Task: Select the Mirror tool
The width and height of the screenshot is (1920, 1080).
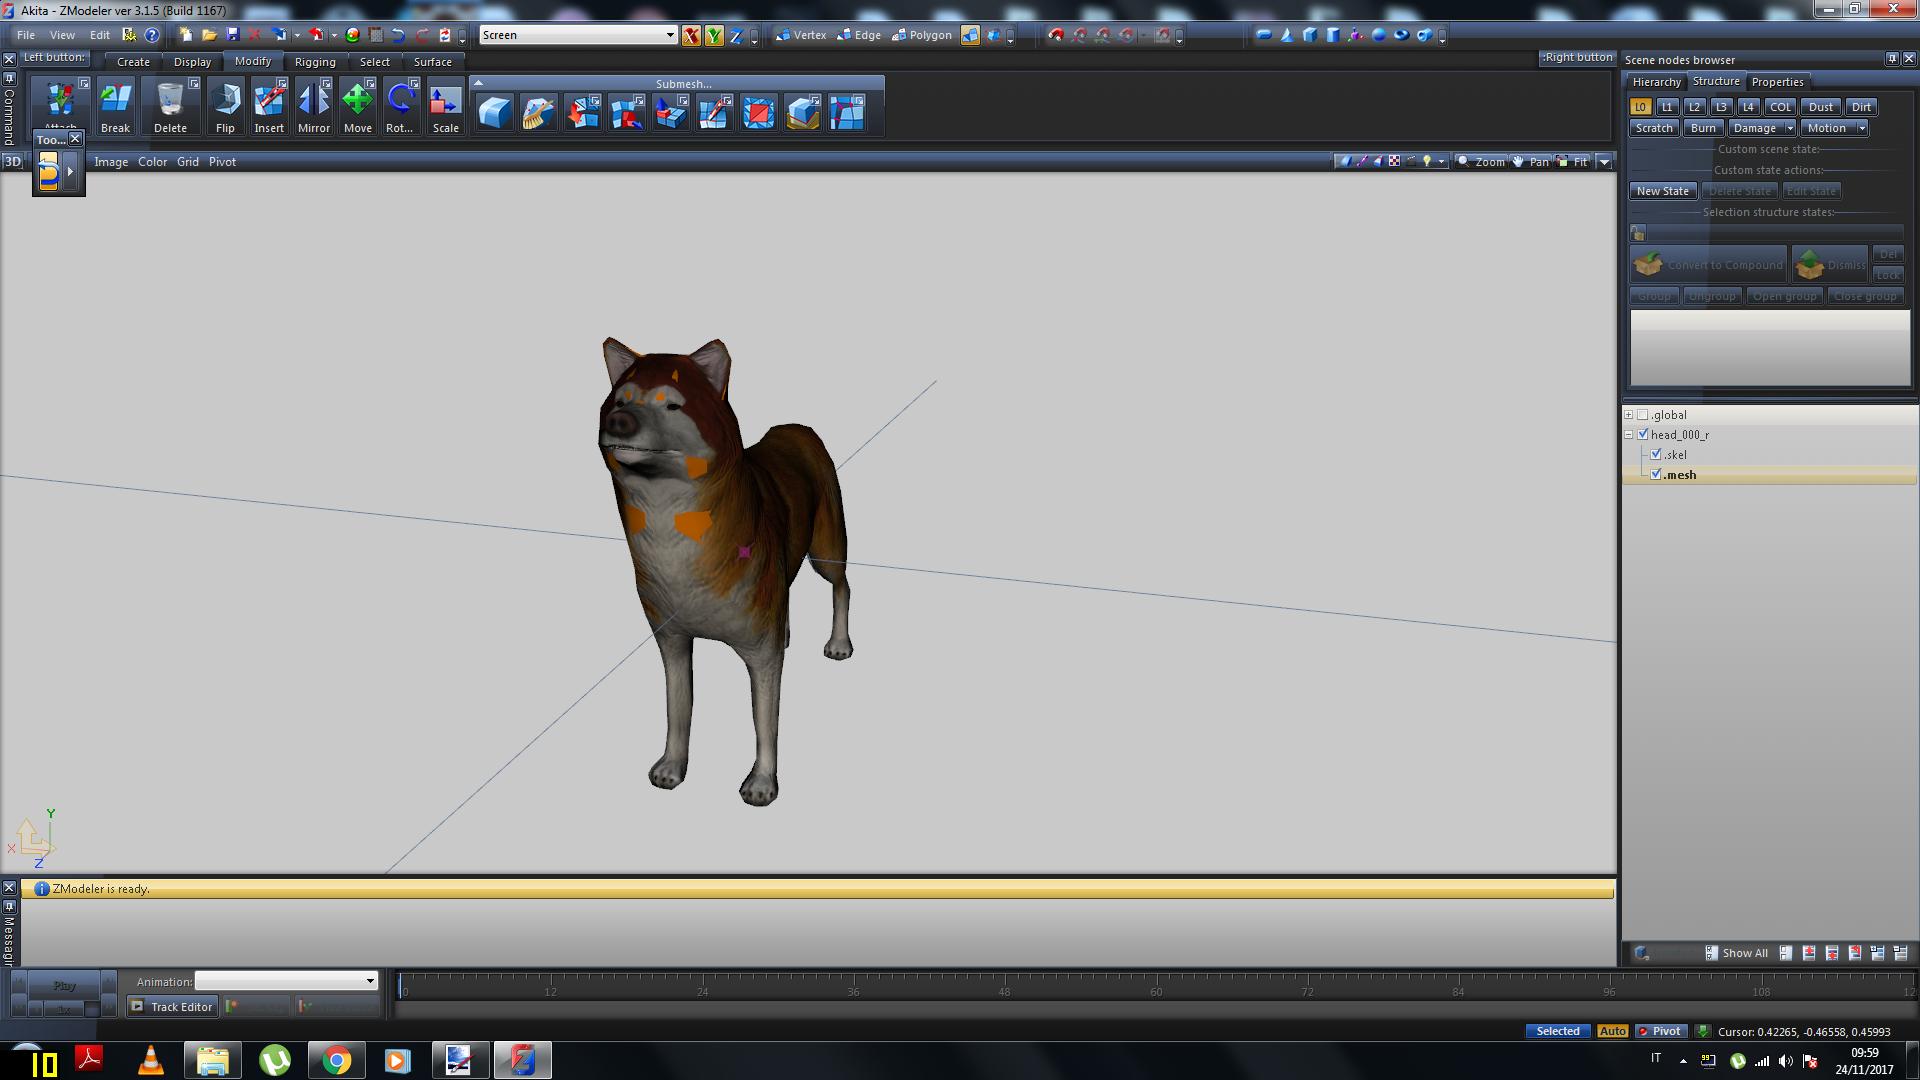Action: click(x=313, y=107)
